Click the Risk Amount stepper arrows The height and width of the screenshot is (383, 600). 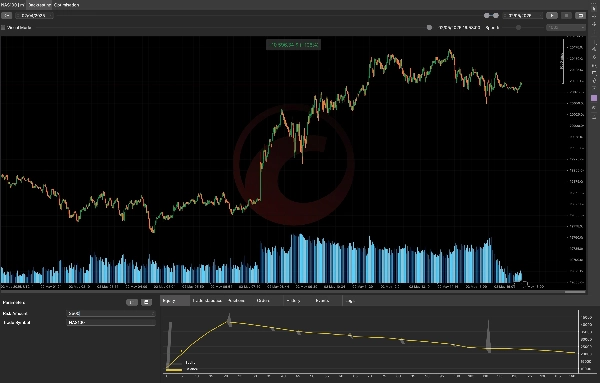(x=153, y=313)
